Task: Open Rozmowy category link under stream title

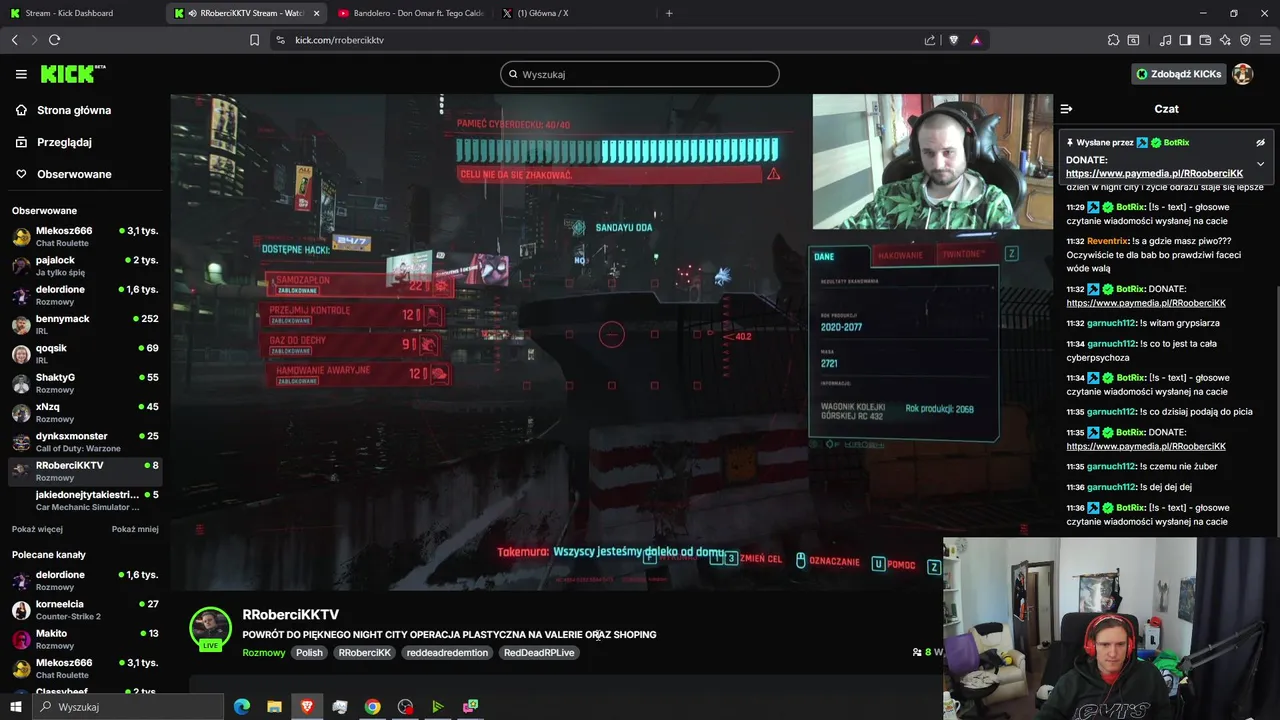Action: [264, 653]
